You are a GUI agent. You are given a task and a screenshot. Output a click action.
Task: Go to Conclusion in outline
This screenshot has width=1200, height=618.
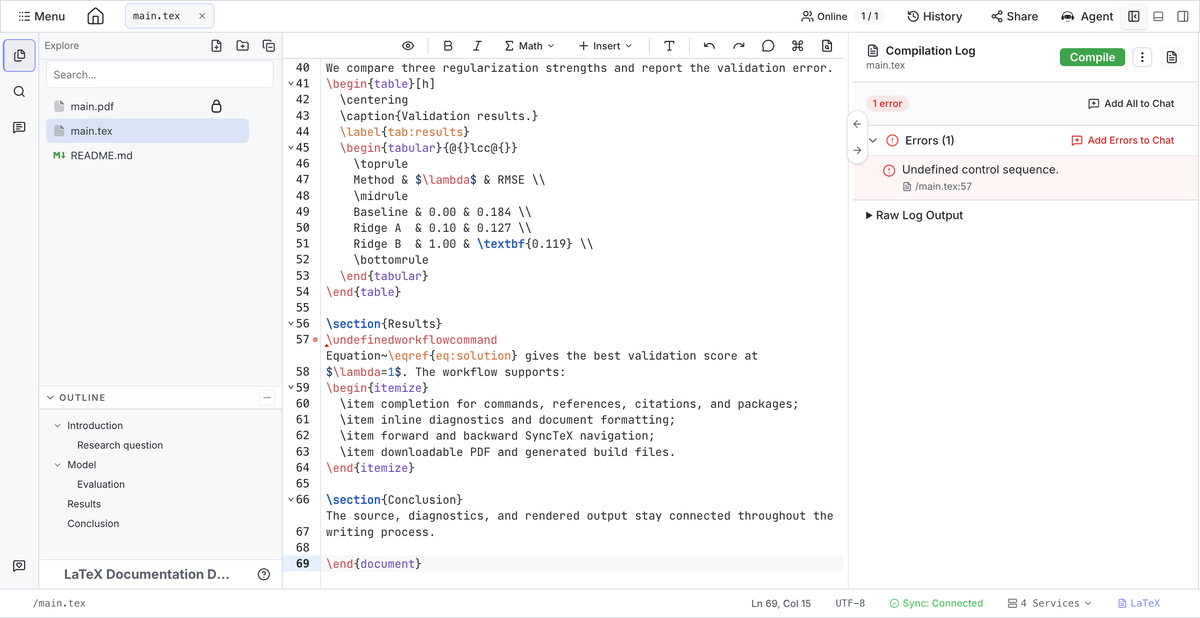93,523
